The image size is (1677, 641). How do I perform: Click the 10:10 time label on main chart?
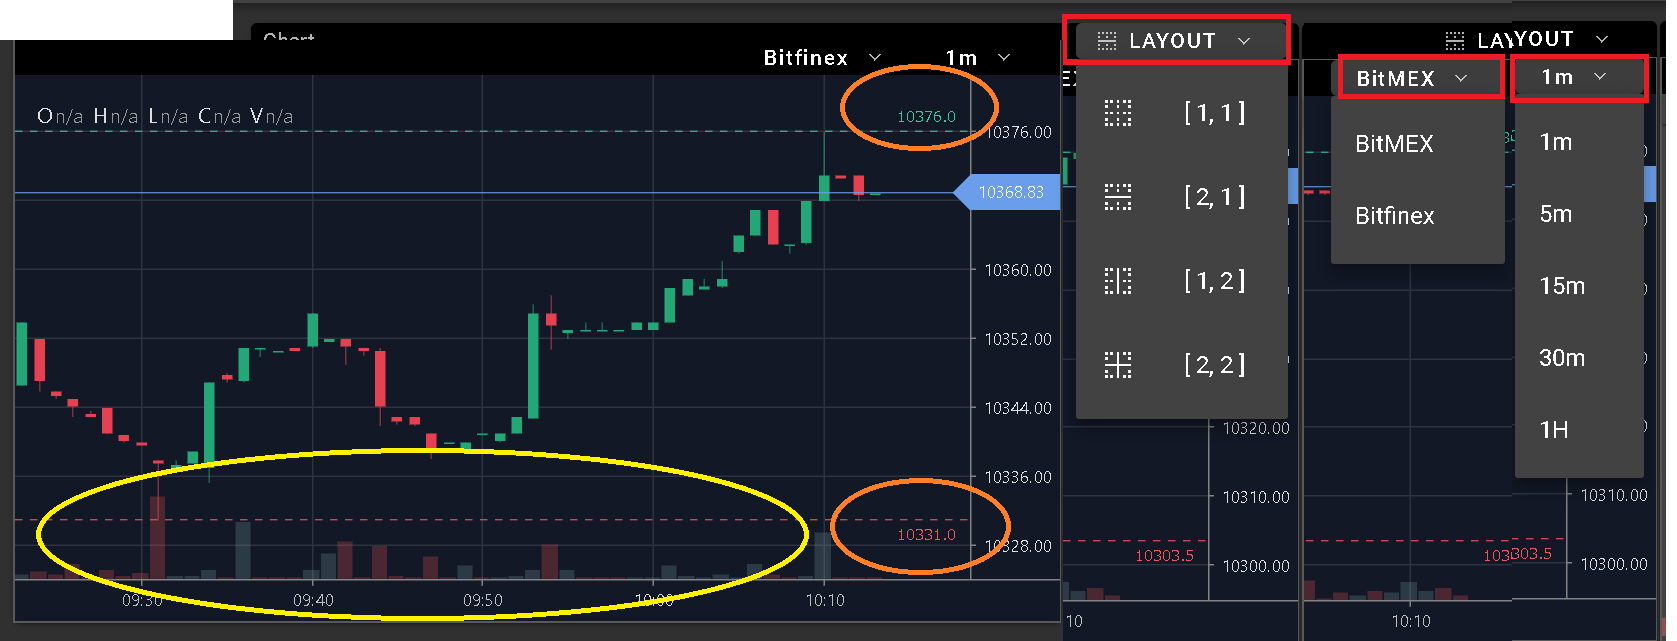(825, 600)
